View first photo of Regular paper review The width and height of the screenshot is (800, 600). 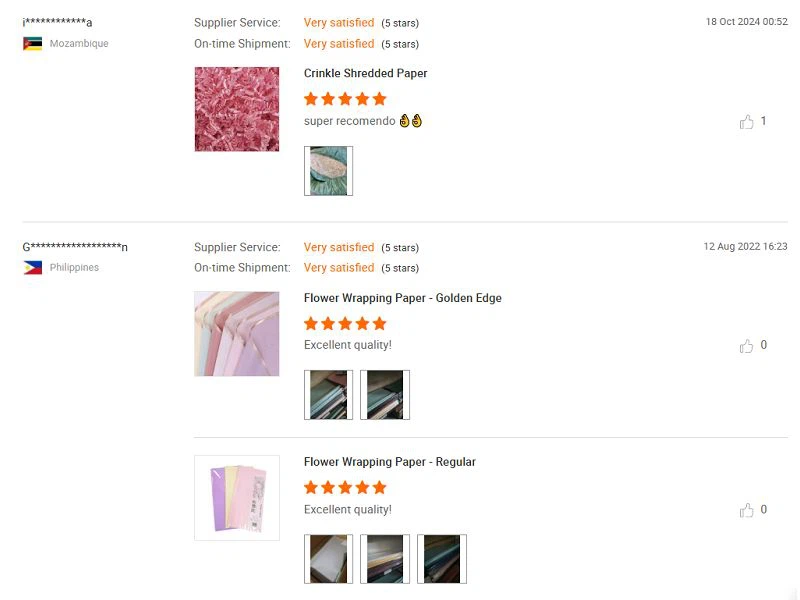click(328, 559)
